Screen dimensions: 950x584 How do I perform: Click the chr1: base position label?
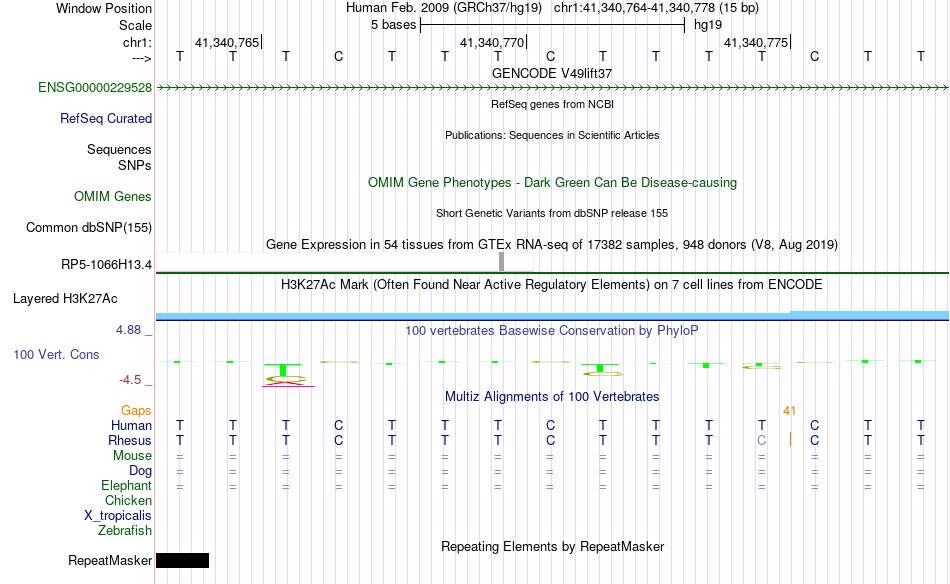point(138,42)
